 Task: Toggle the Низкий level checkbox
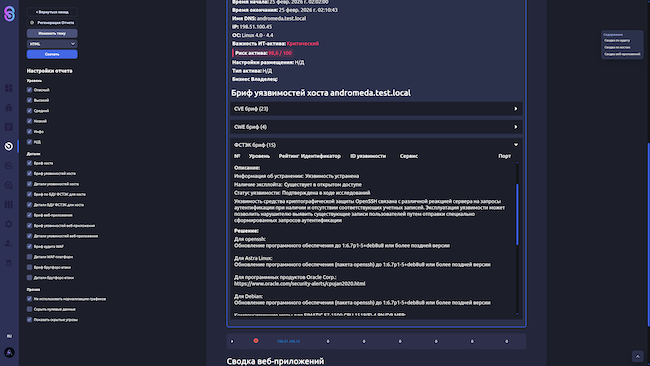tap(29, 121)
